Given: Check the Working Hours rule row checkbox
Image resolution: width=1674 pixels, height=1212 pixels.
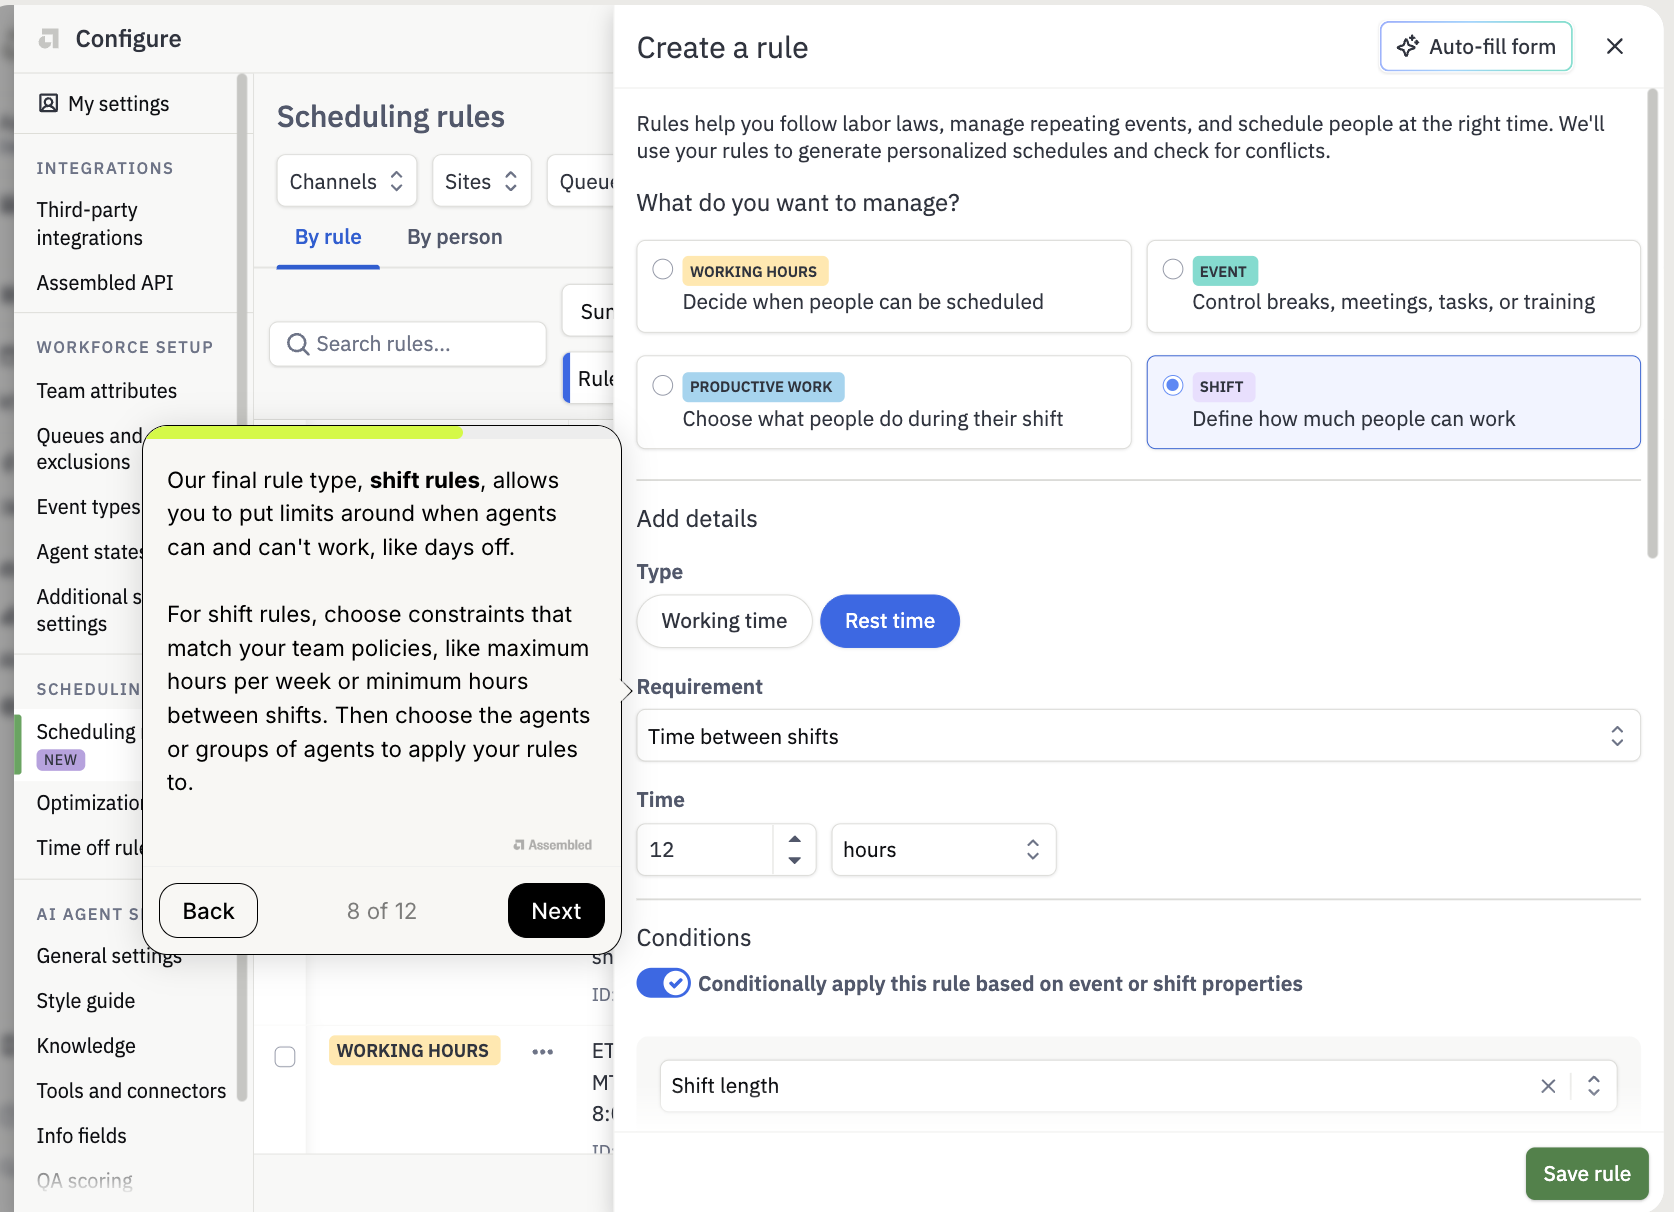Looking at the screenshot, I should pyautogui.click(x=285, y=1057).
